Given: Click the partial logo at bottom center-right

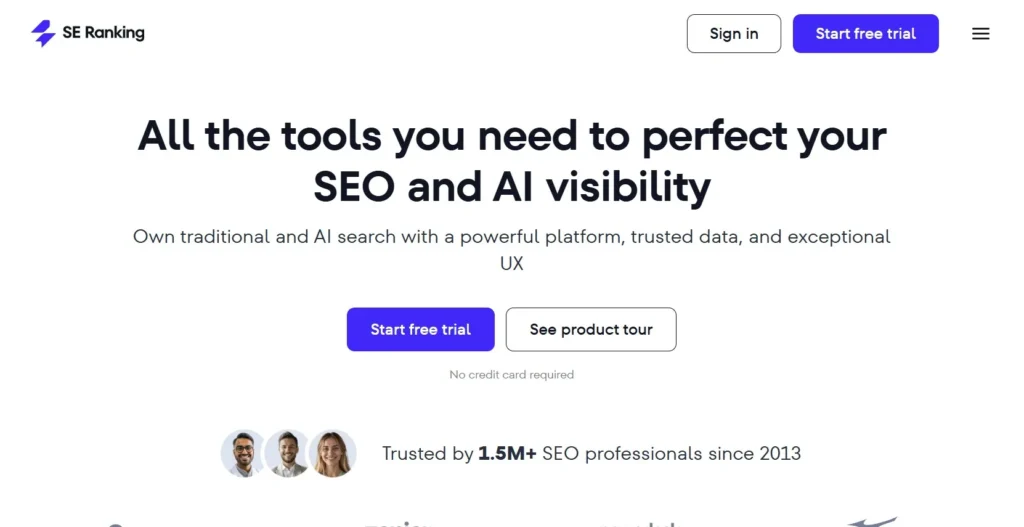Looking at the screenshot, I should [x=638, y=522].
